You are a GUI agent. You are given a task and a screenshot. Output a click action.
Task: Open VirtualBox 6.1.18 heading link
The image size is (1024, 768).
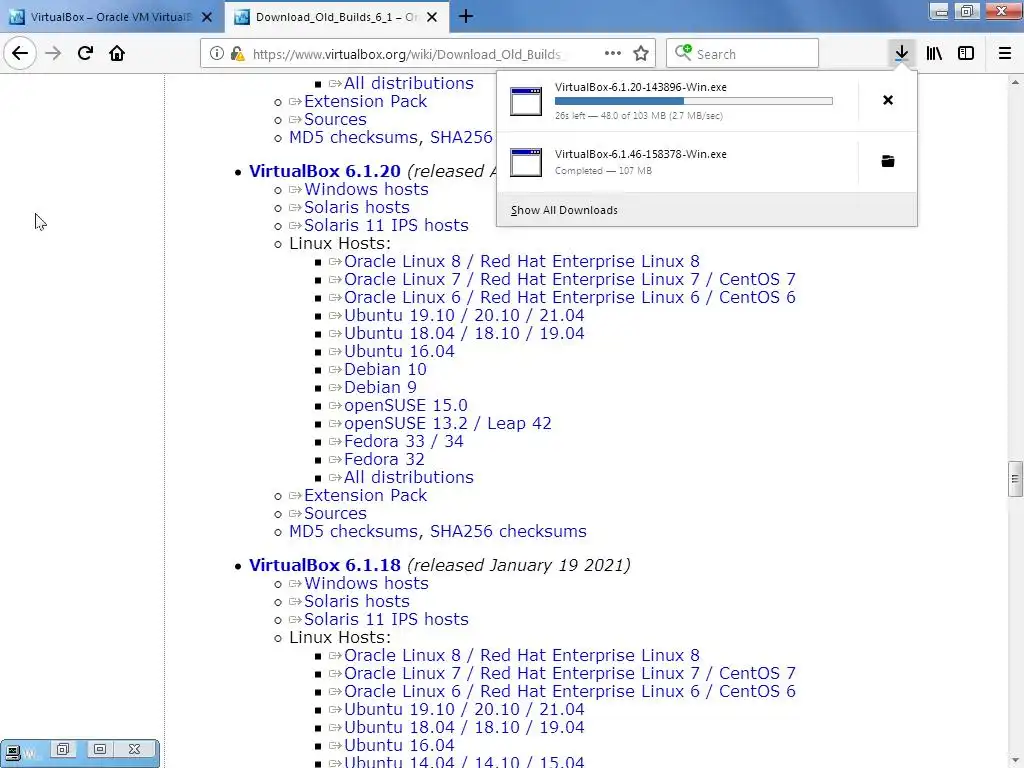325,565
